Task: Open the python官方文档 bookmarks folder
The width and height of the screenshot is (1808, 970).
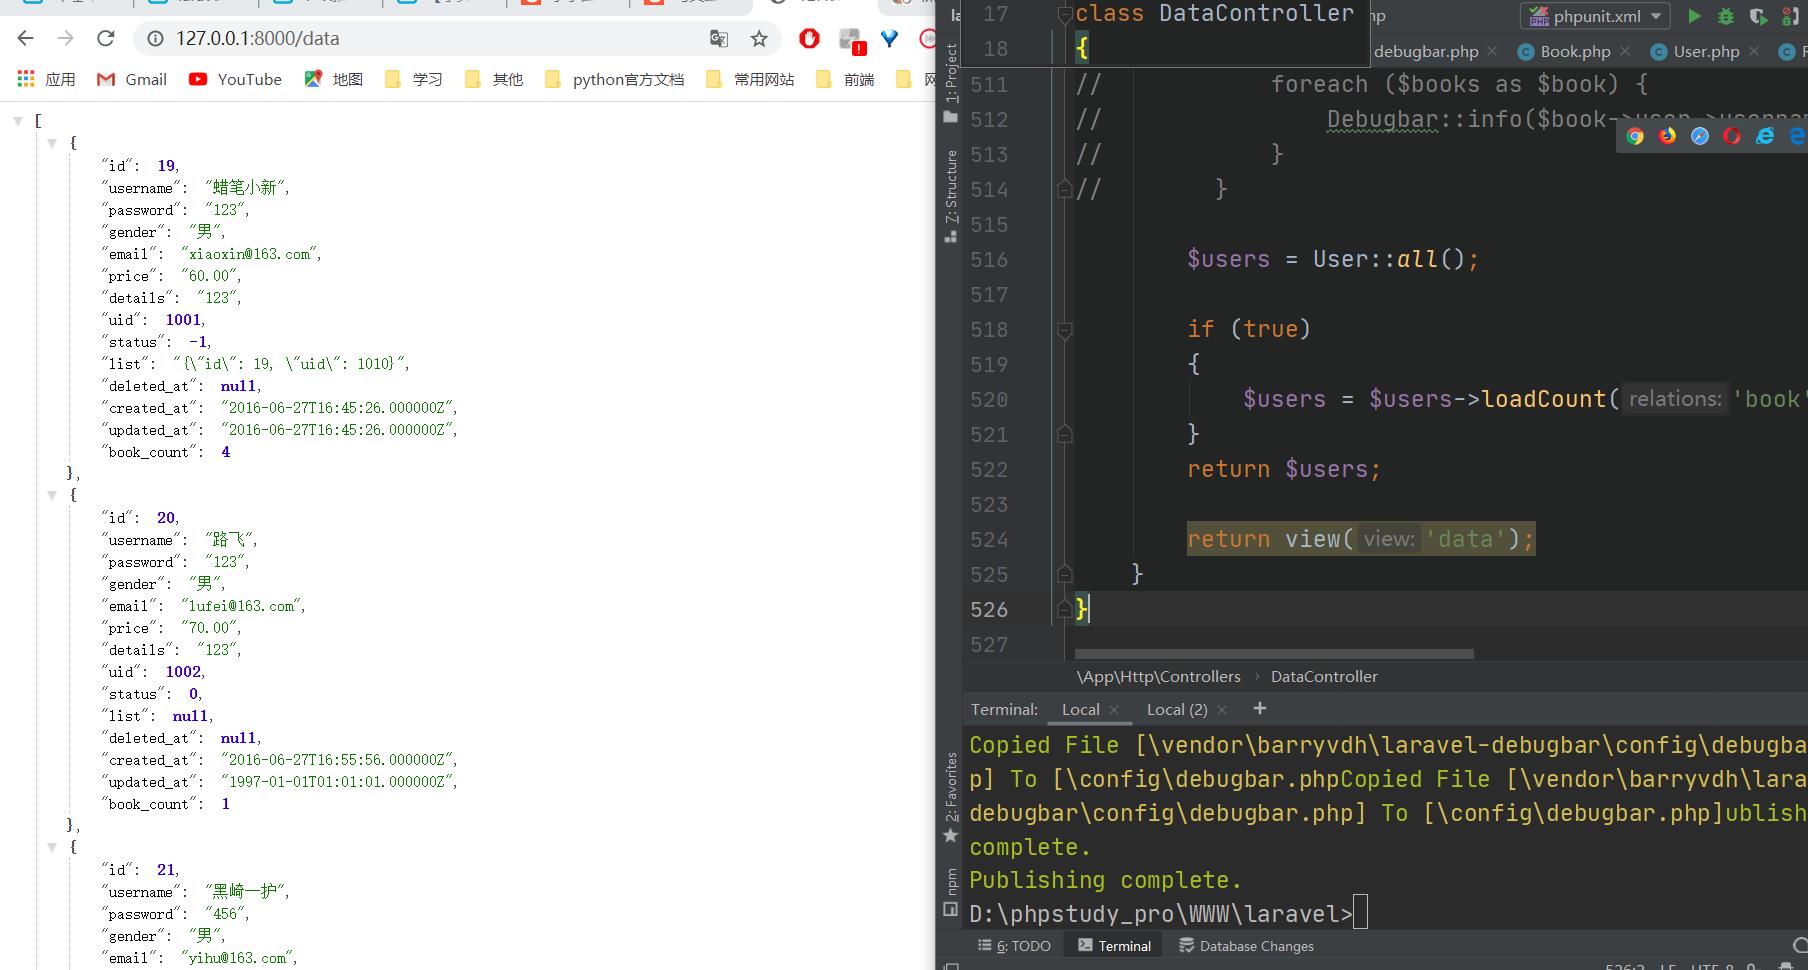Action: click(x=615, y=79)
